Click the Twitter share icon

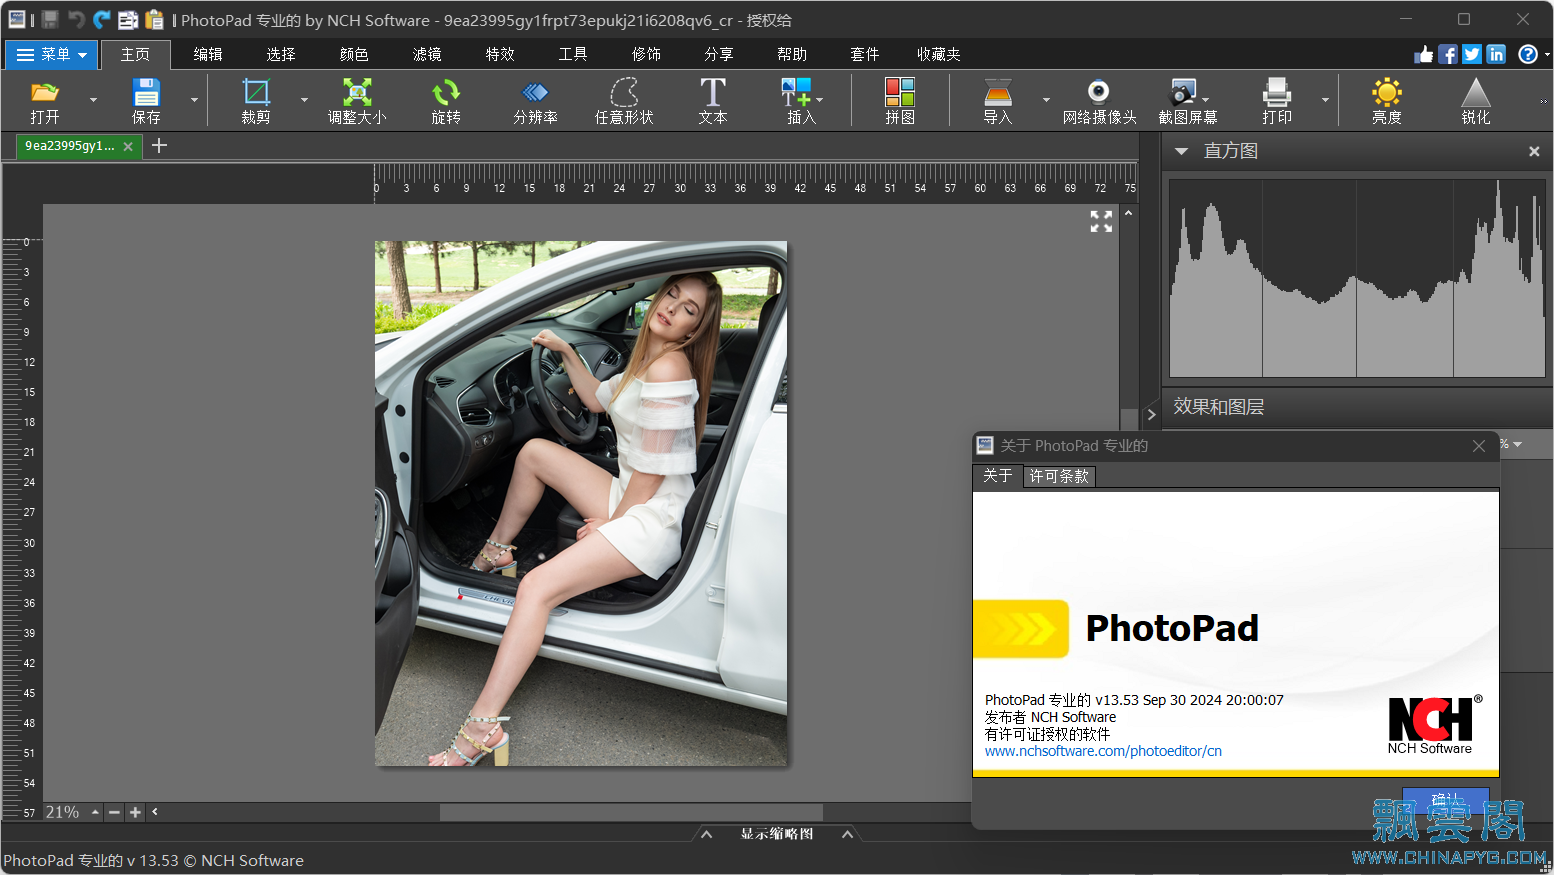(1472, 54)
